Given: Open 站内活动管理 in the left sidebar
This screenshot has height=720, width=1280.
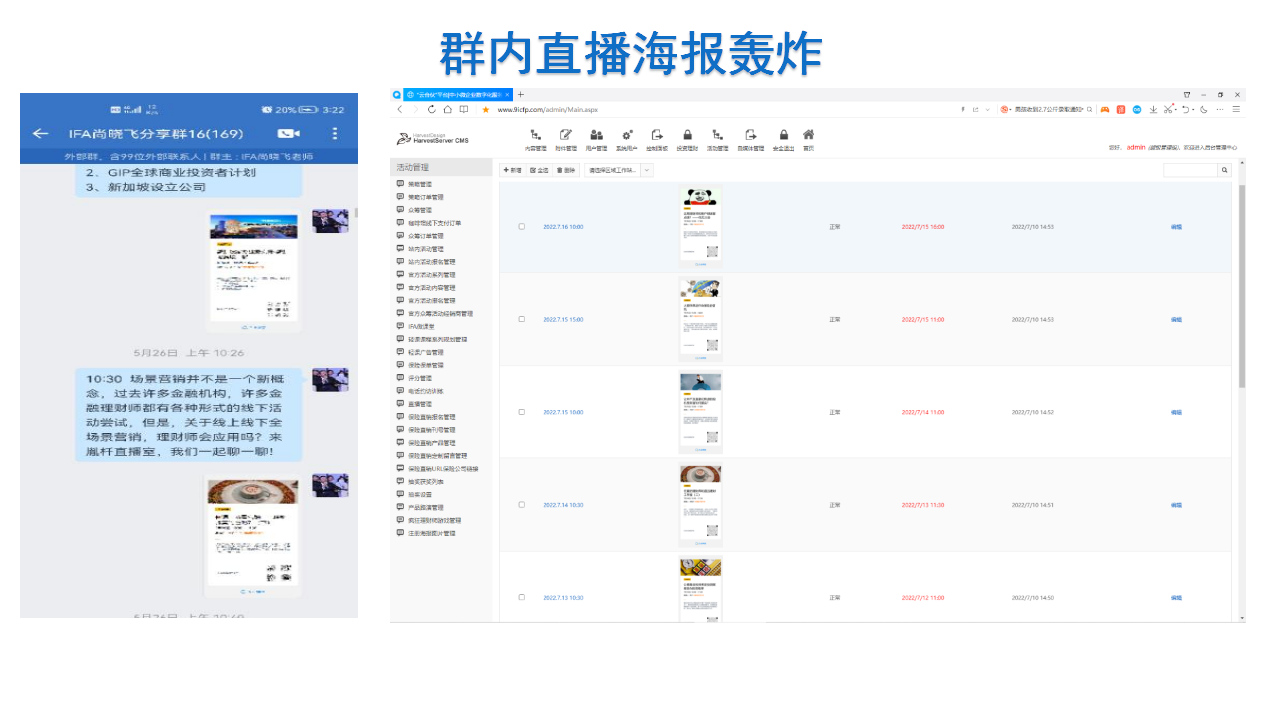Looking at the screenshot, I should [425, 249].
